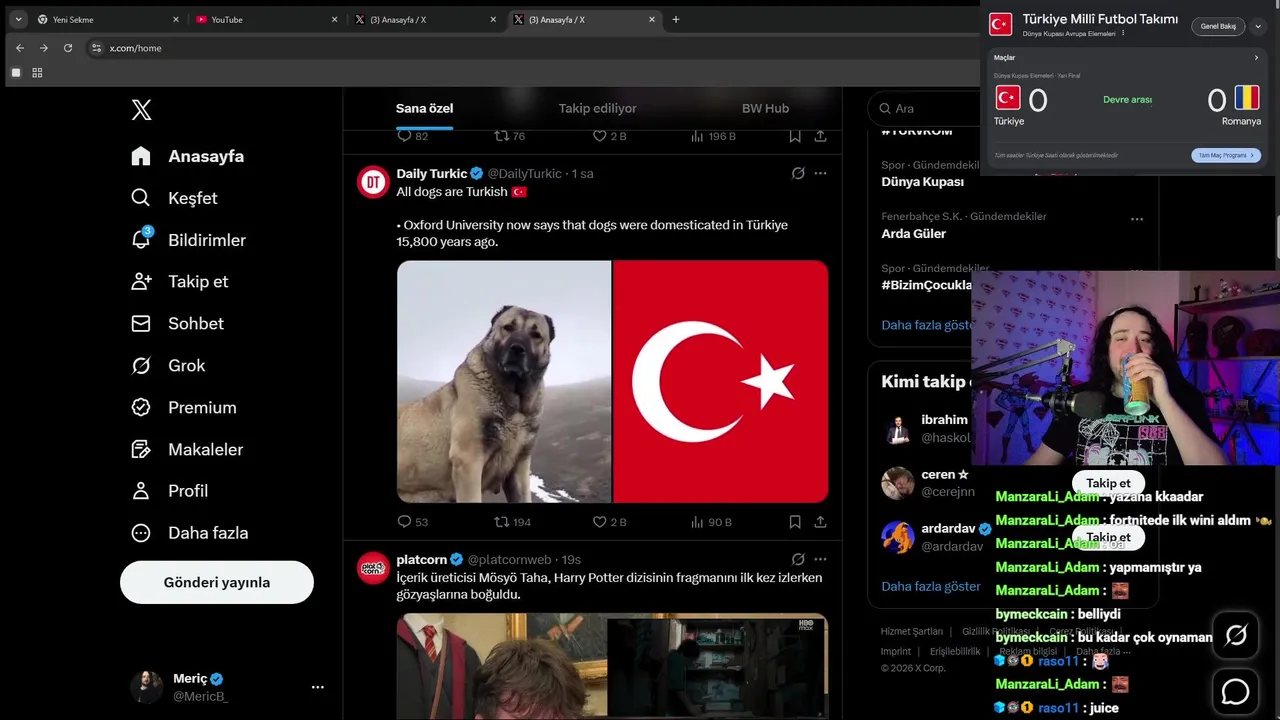Open Makaleler articles

click(187, 450)
